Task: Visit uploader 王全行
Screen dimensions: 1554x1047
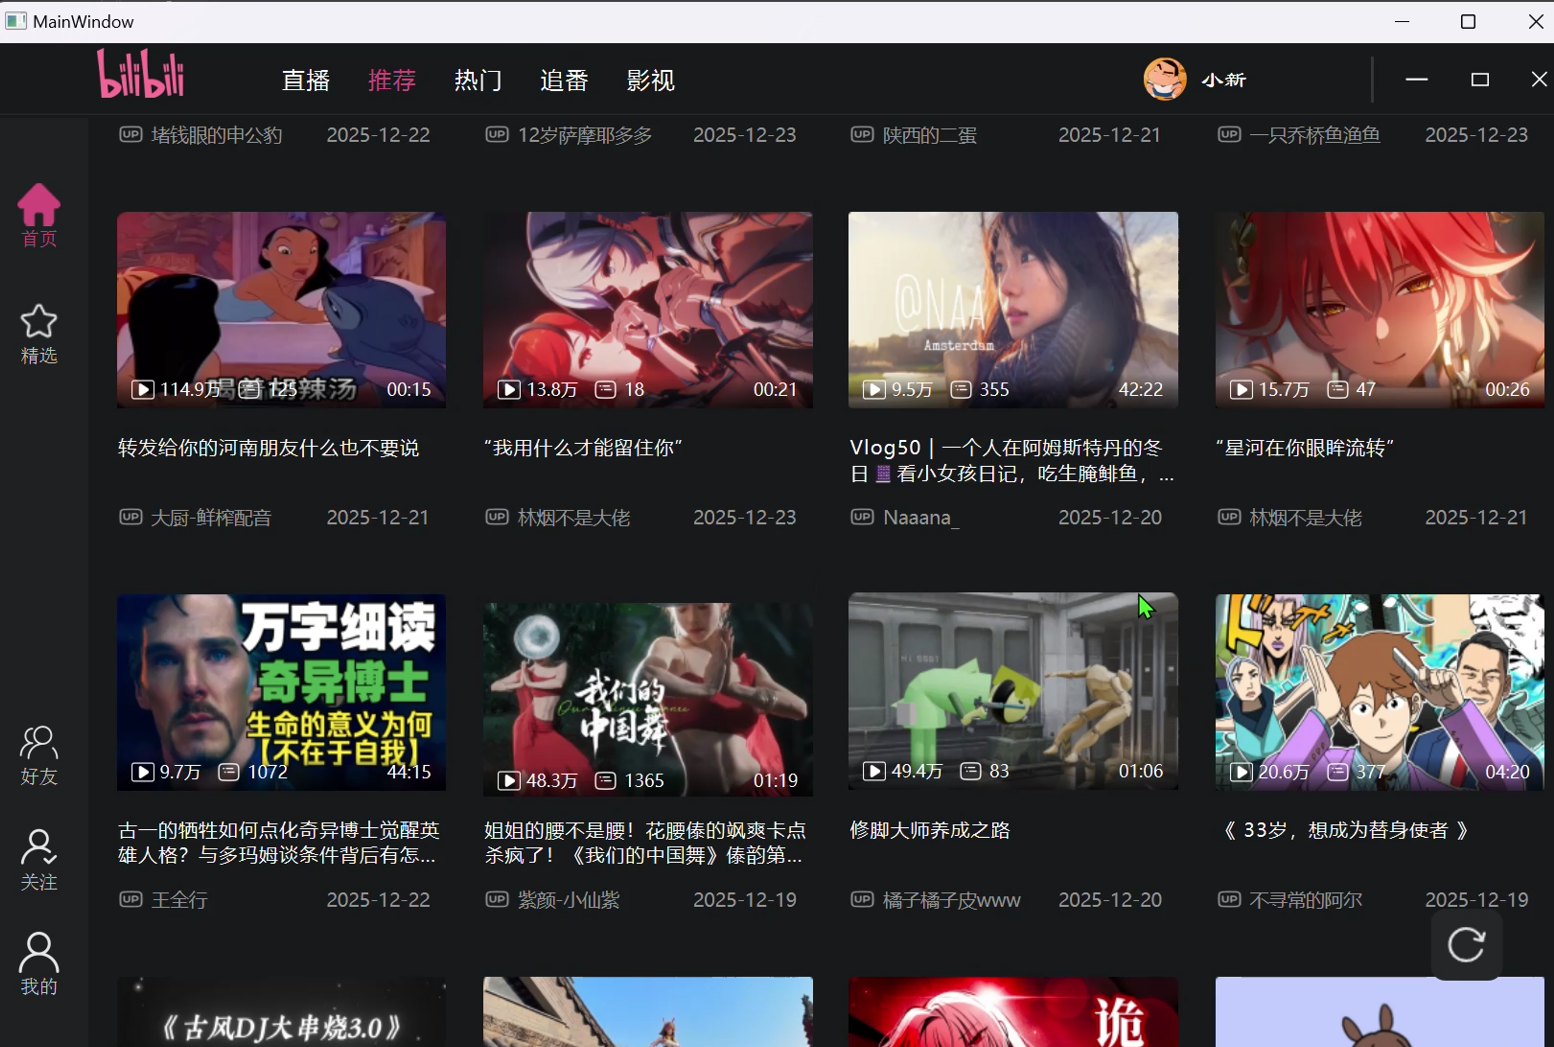Action: tap(179, 900)
